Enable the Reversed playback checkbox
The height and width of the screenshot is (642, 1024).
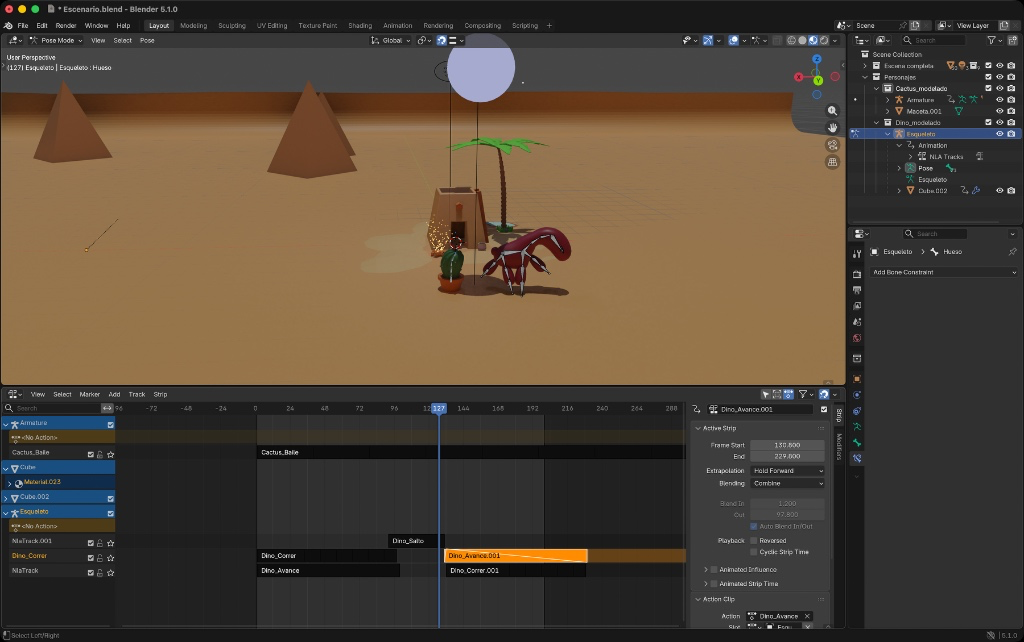pyautogui.click(x=754, y=541)
